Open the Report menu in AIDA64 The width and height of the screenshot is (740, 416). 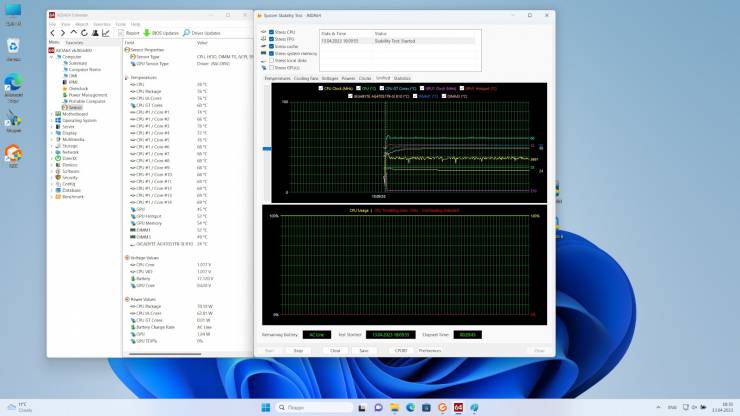tap(82, 24)
